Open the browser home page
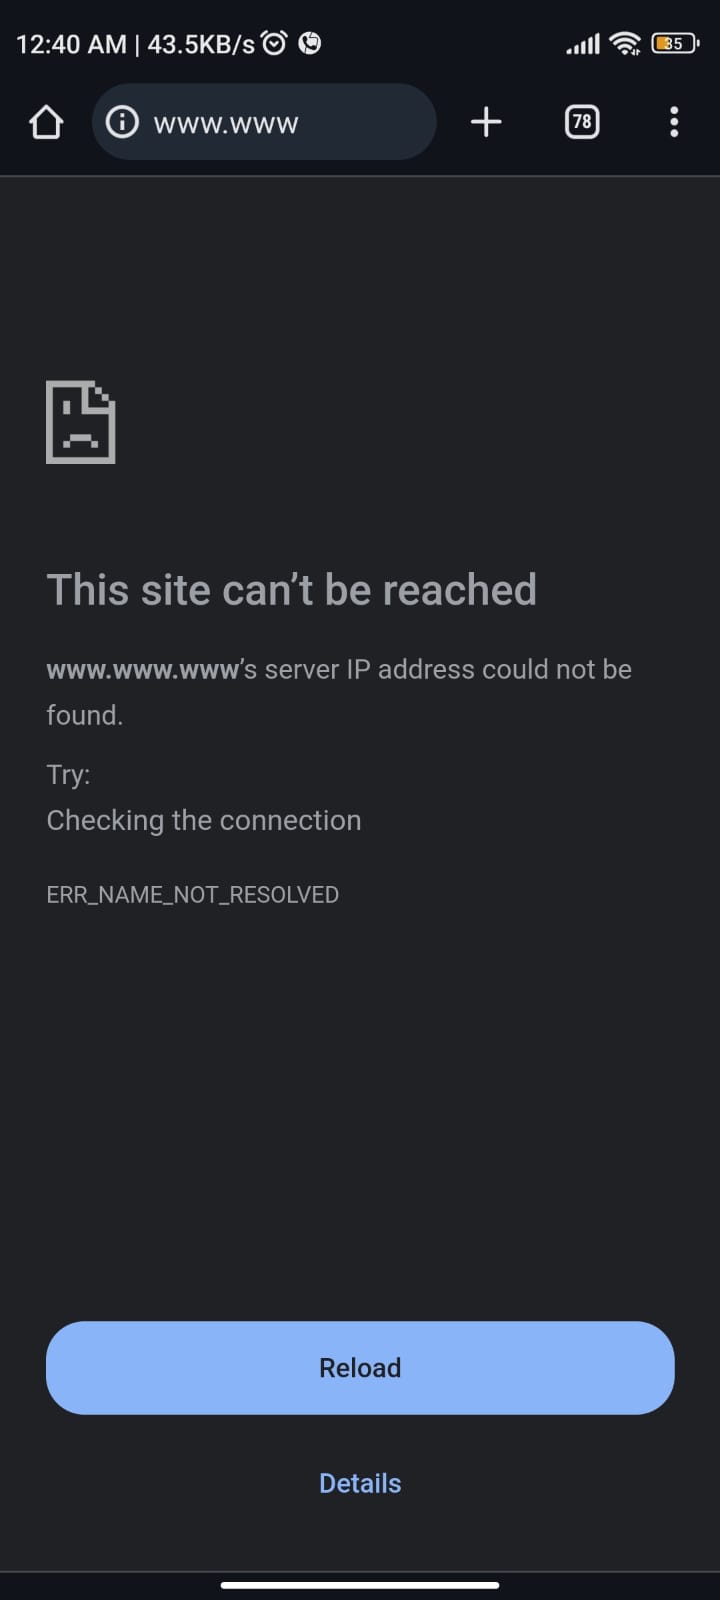Viewport: 720px width, 1600px height. click(46, 122)
